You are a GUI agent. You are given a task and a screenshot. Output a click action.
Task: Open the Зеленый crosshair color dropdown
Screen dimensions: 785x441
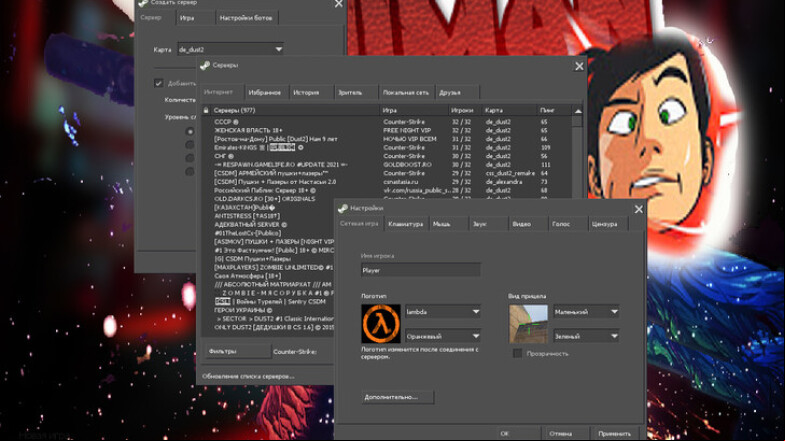(586, 336)
